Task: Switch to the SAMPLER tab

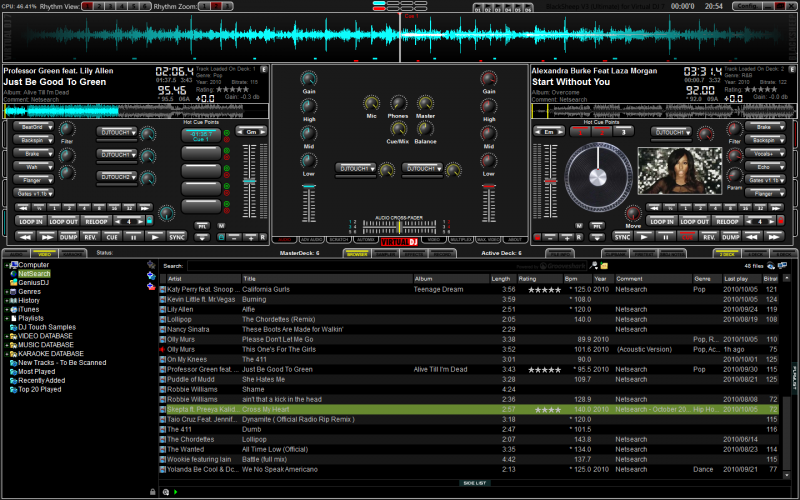Action: point(386,254)
